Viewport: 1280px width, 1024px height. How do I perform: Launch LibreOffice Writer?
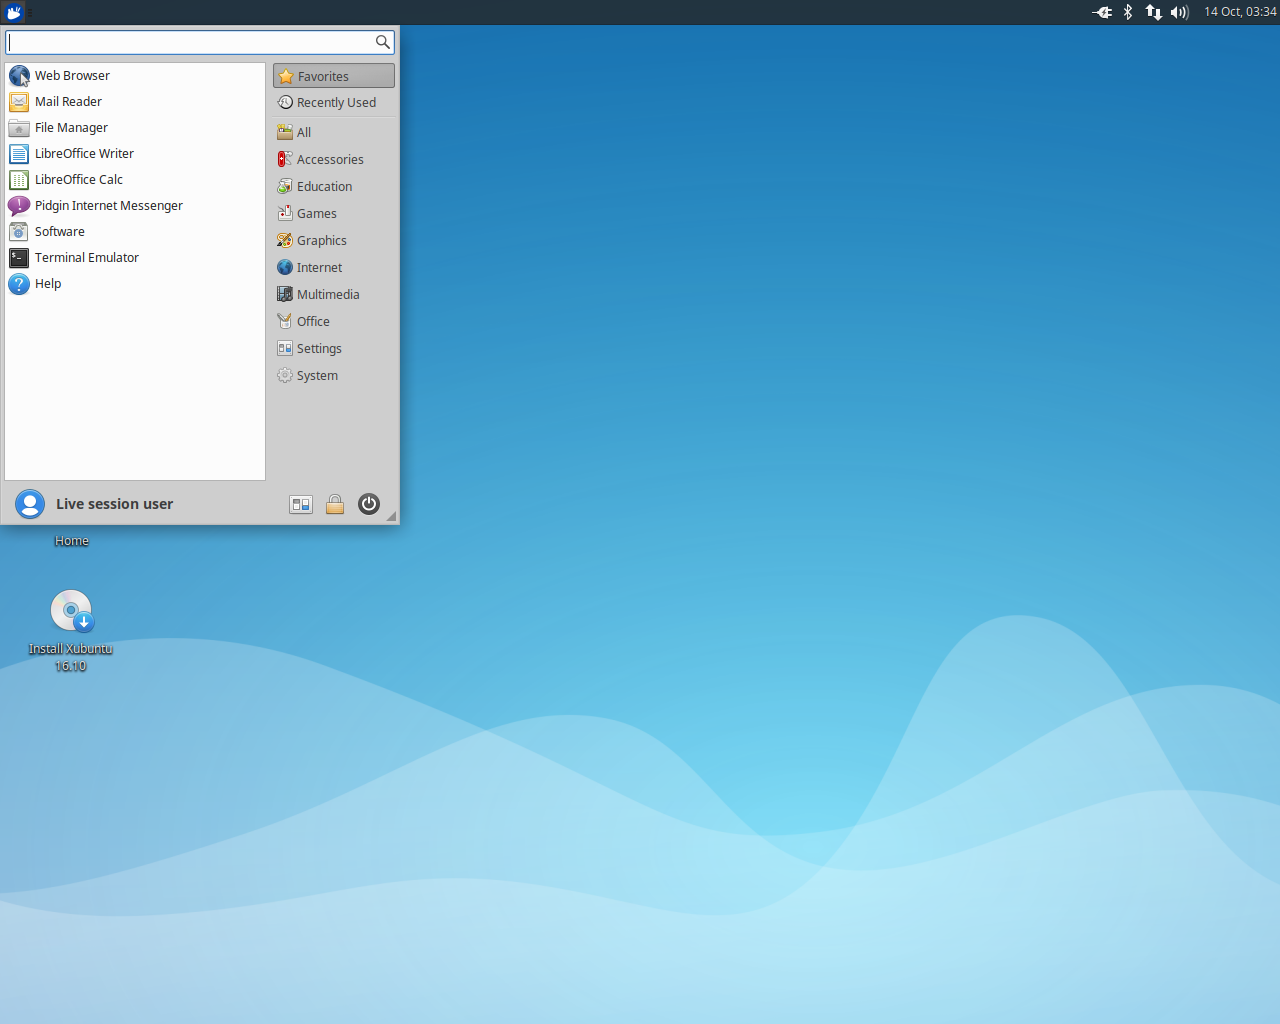pos(84,154)
